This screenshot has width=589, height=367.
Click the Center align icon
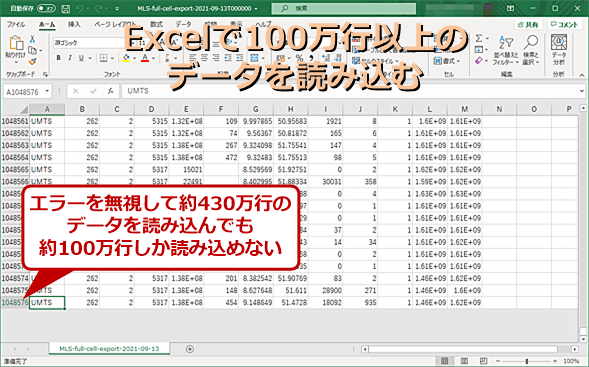click(204, 58)
